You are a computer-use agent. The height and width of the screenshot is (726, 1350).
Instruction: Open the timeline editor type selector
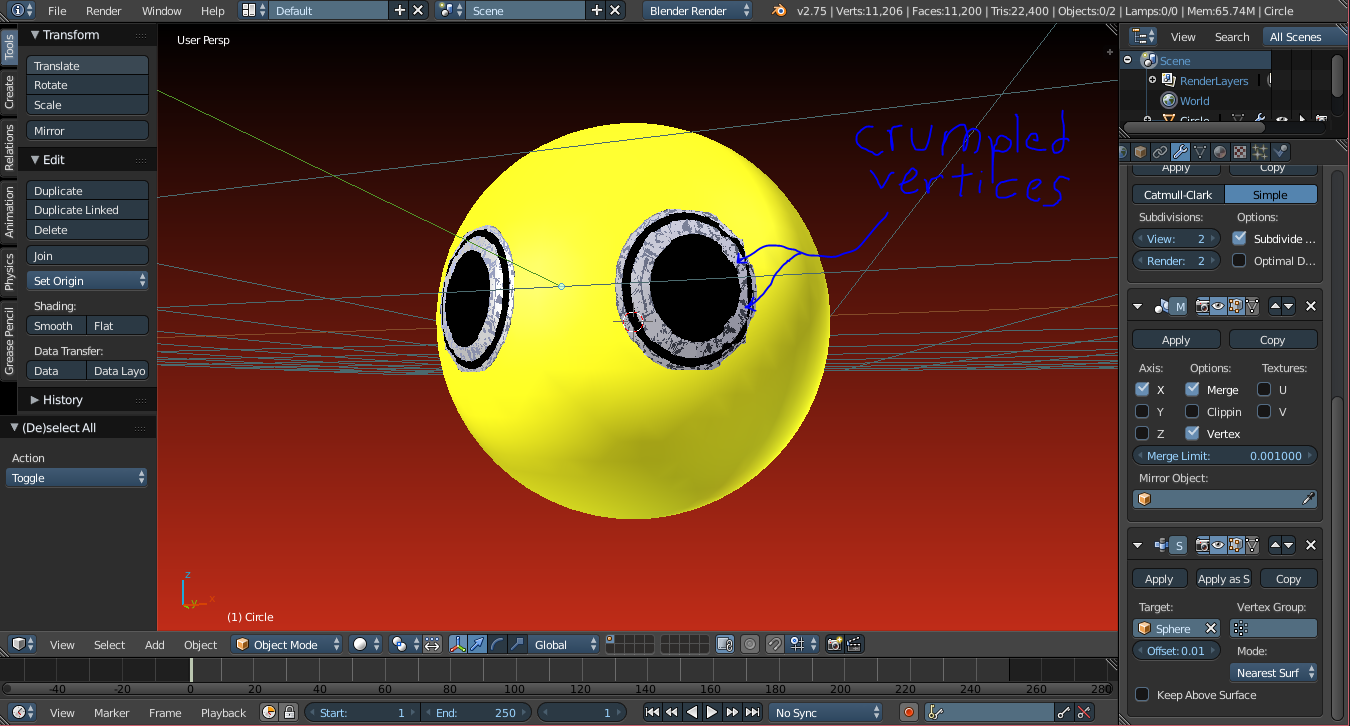pos(22,712)
